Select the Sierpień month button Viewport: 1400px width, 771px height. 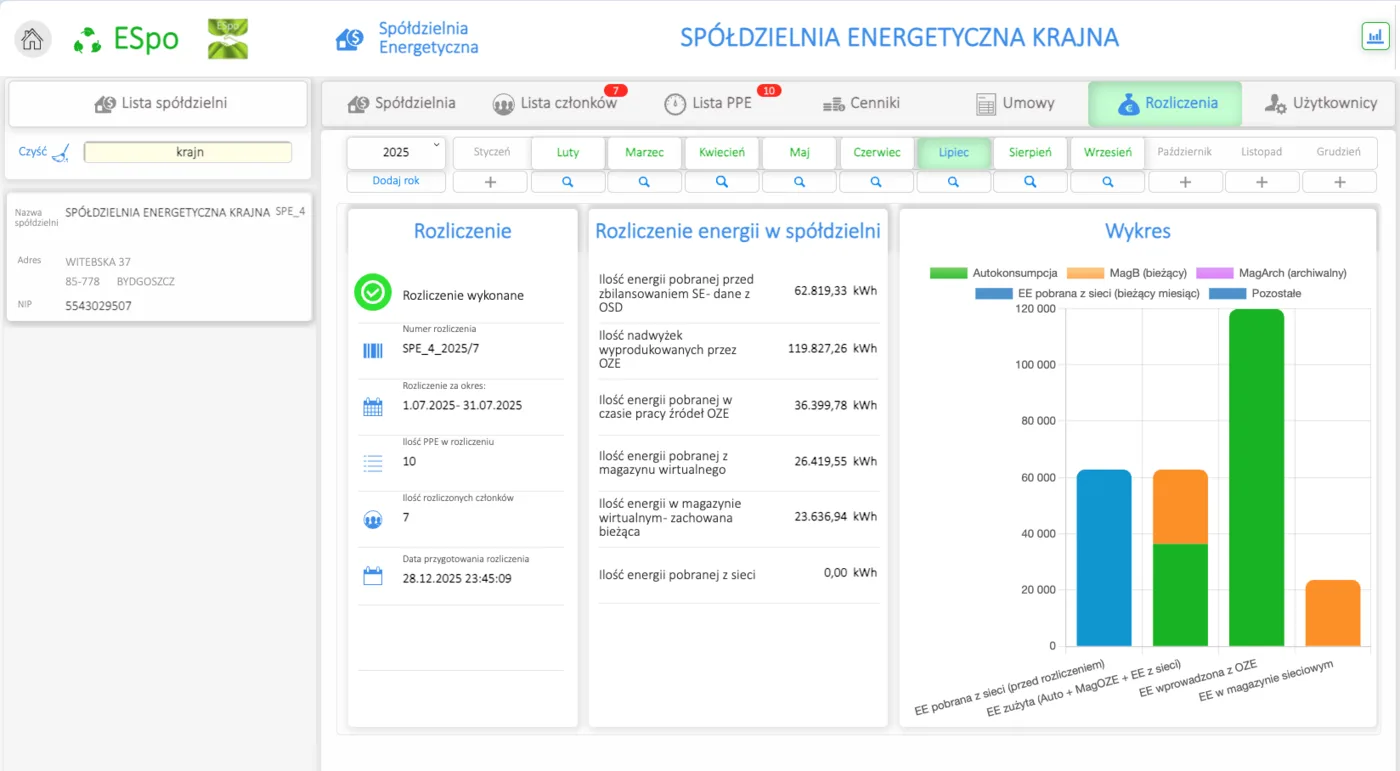[1031, 153]
